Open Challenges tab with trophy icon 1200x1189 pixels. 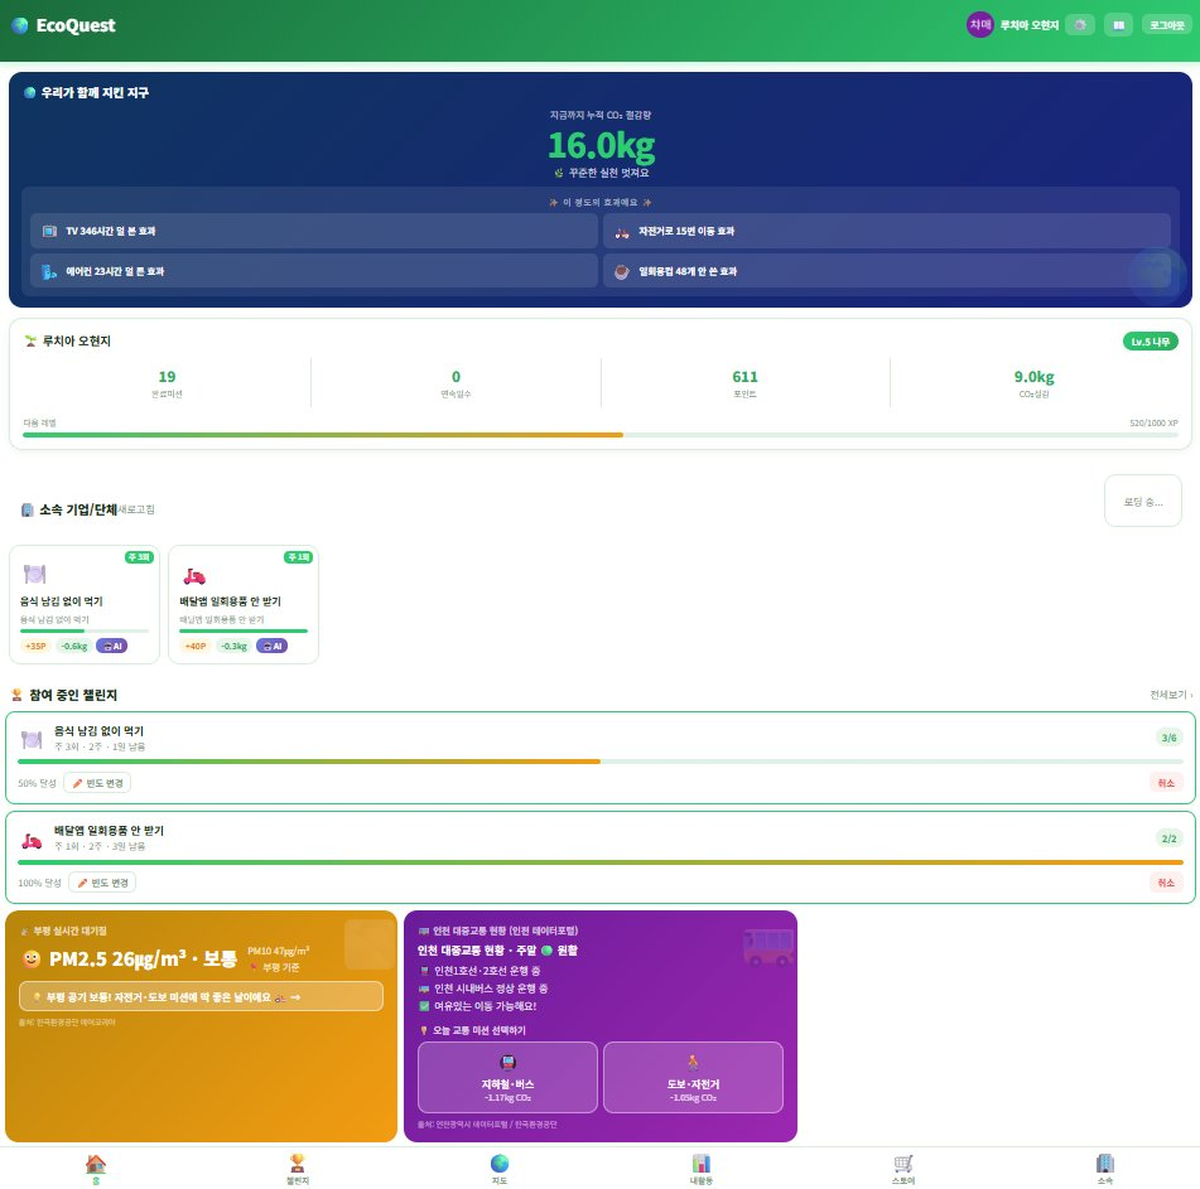click(297, 1169)
